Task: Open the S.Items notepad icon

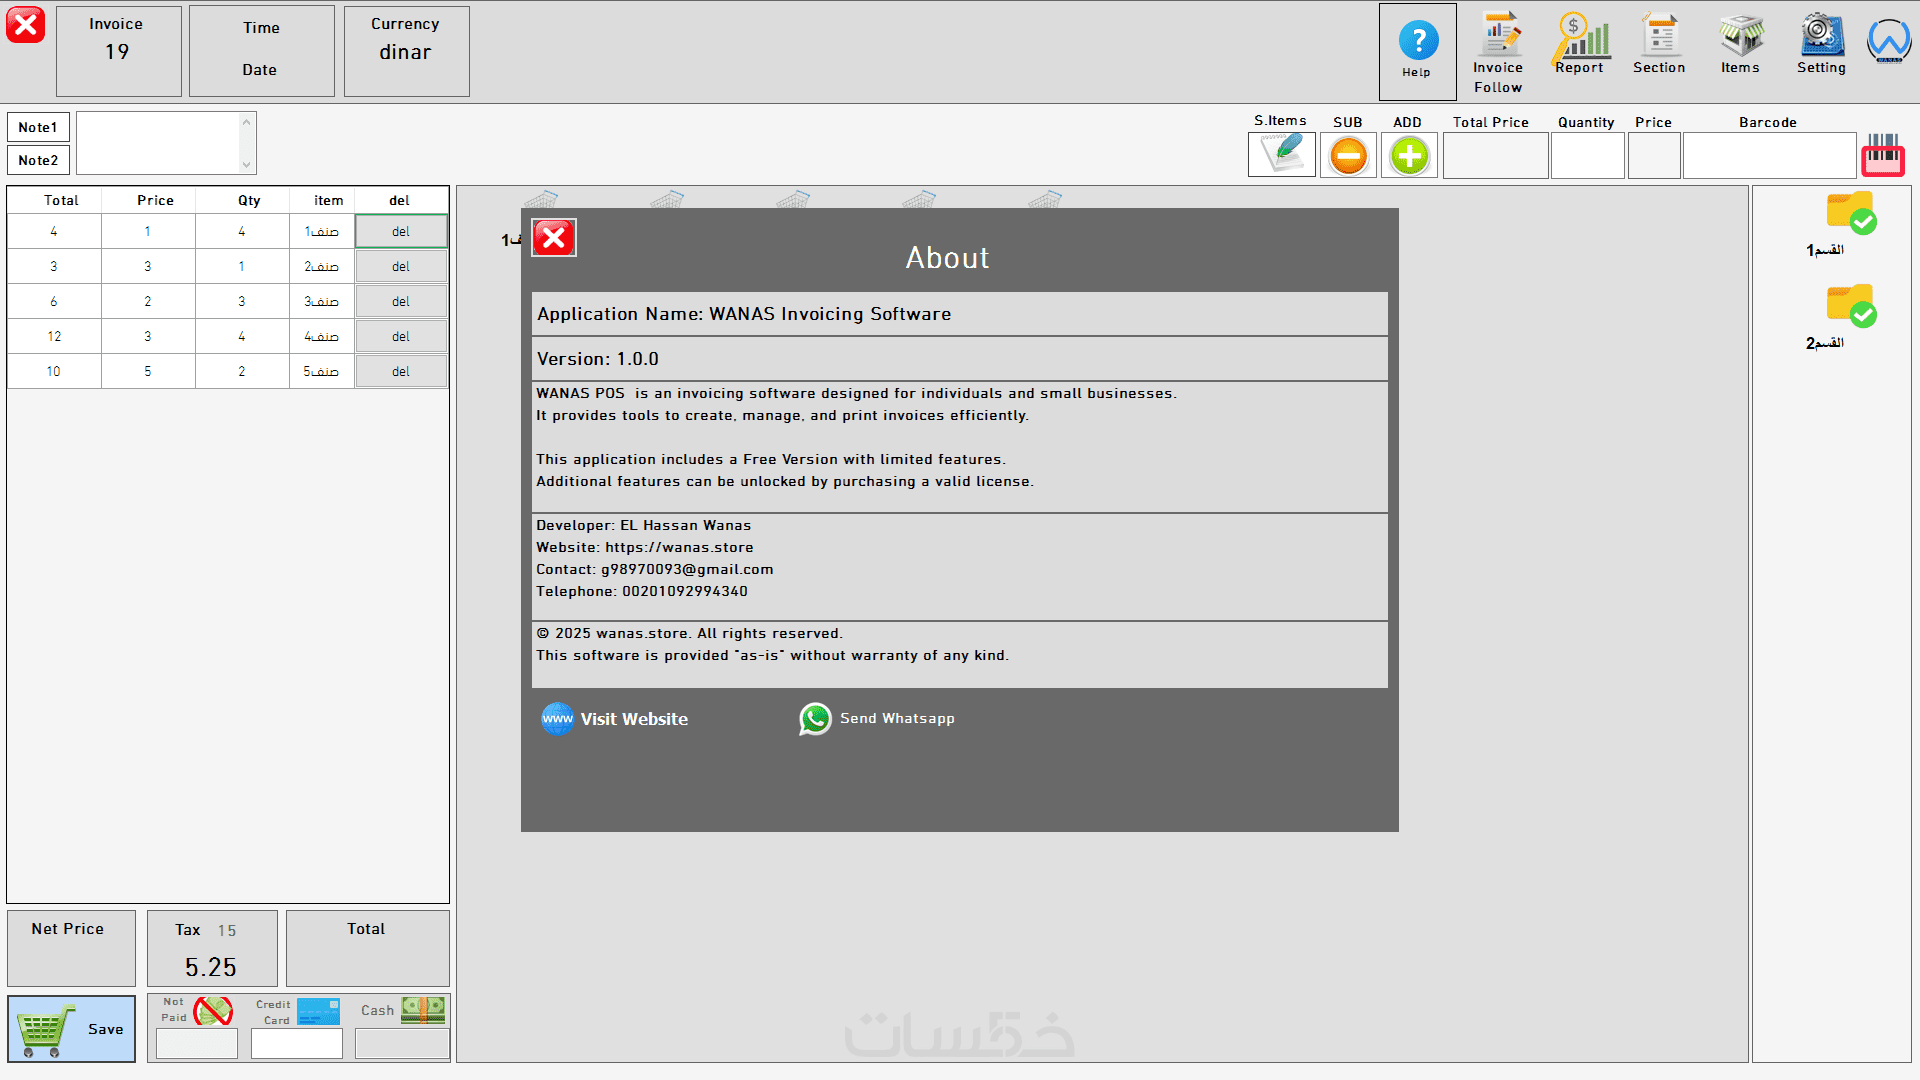Action: tap(1281, 155)
